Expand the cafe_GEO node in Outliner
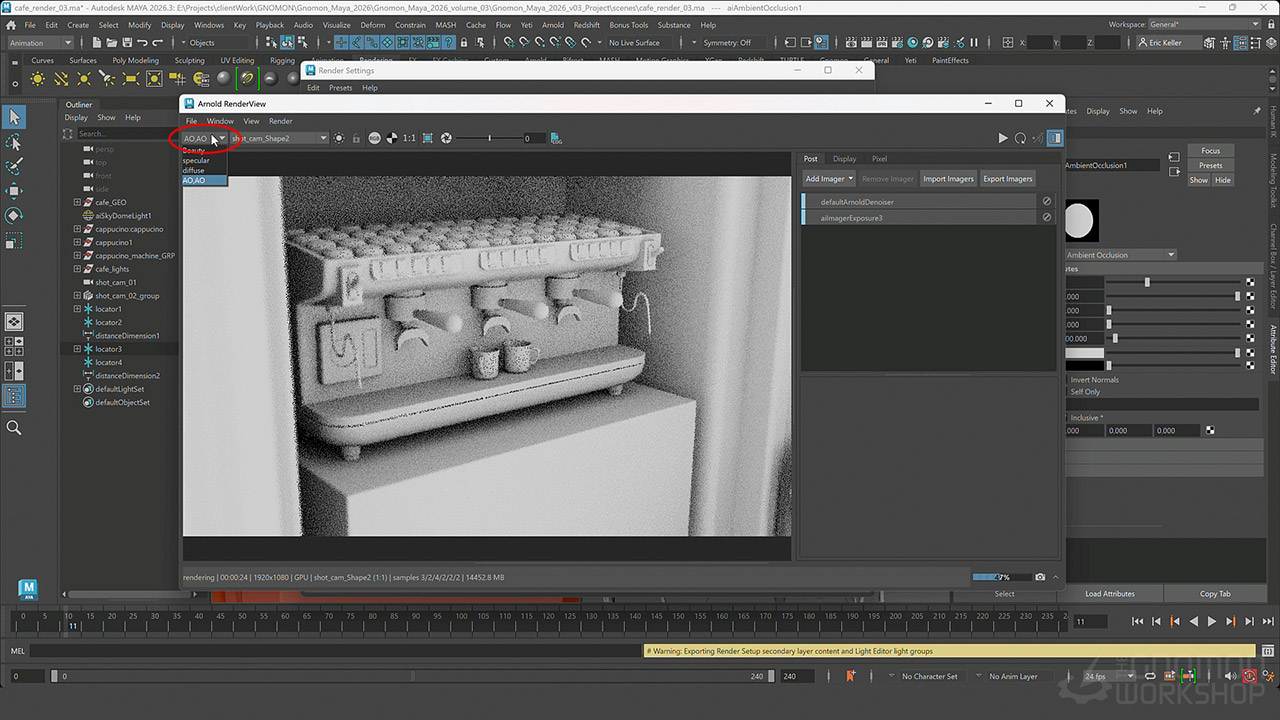This screenshot has height=720, width=1280. tap(77, 202)
